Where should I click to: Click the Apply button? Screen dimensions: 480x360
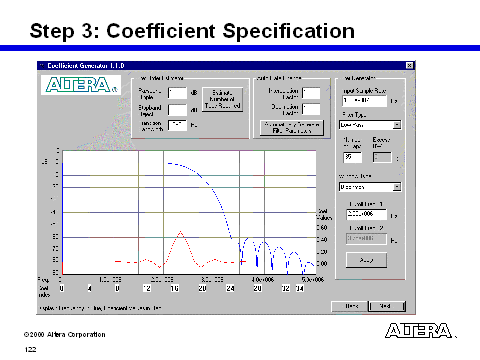click(x=366, y=260)
